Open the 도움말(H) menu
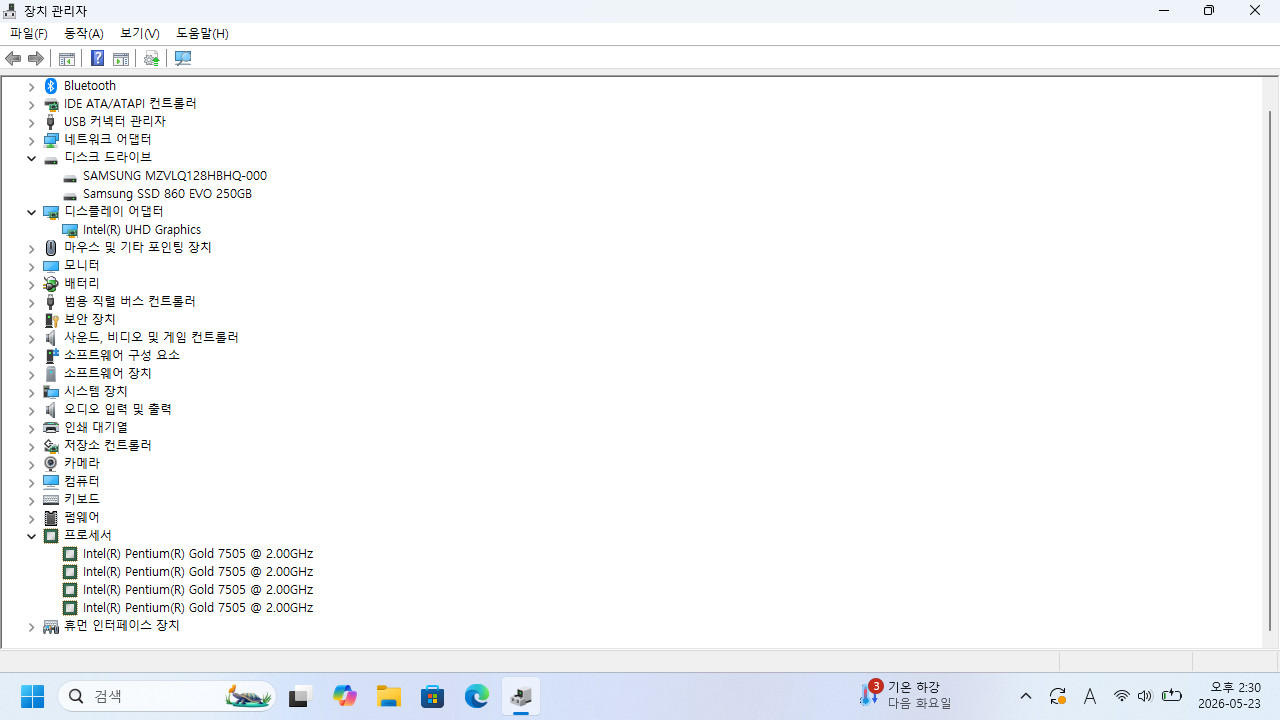The width and height of the screenshot is (1280, 720). click(x=202, y=33)
